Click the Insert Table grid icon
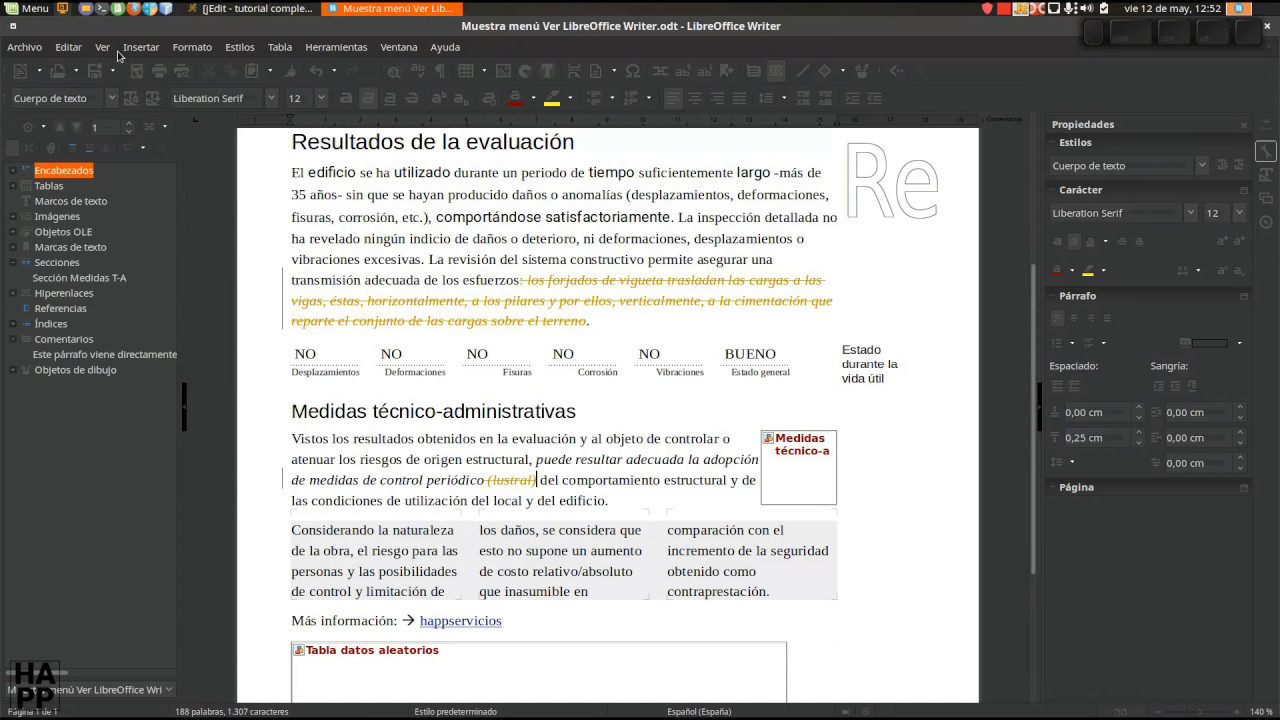The width and height of the screenshot is (1280, 720). [x=466, y=71]
